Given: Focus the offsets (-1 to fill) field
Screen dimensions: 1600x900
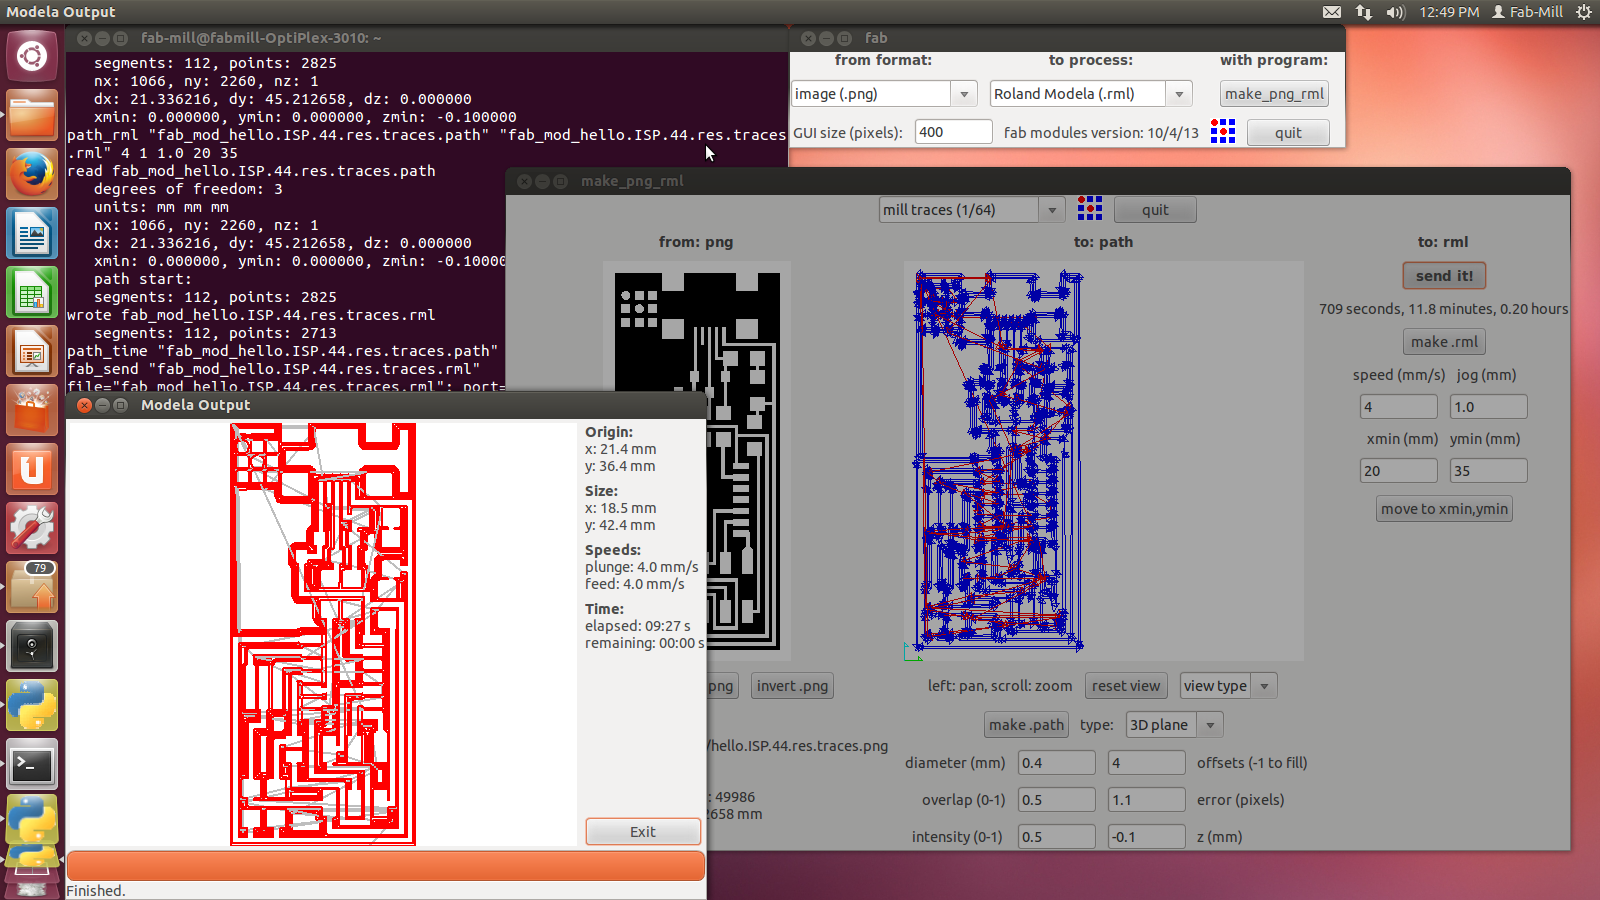Looking at the screenshot, I should (x=1147, y=763).
